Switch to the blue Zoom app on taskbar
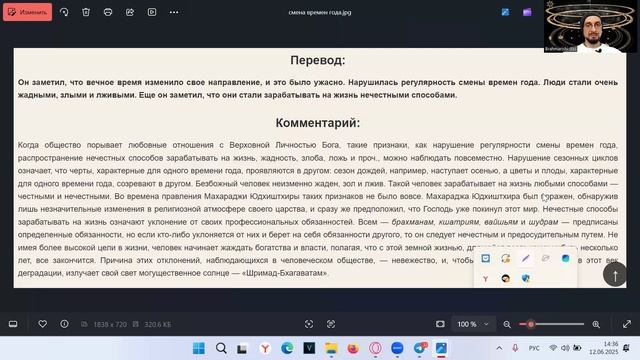This screenshot has height=360, width=640. (x=397, y=348)
